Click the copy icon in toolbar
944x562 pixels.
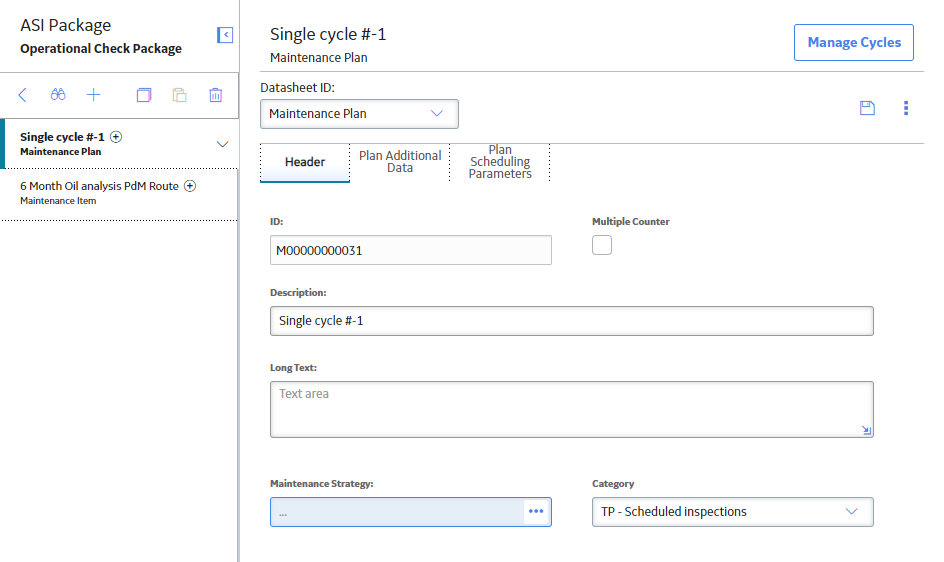(x=144, y=95)
